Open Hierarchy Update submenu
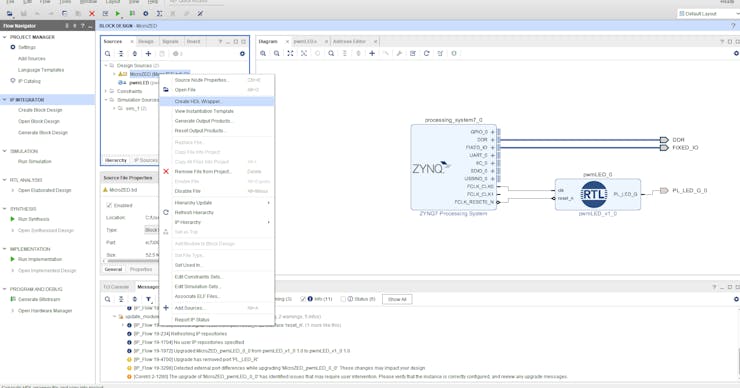Viewport: 740px width, 388px height. 217,202
